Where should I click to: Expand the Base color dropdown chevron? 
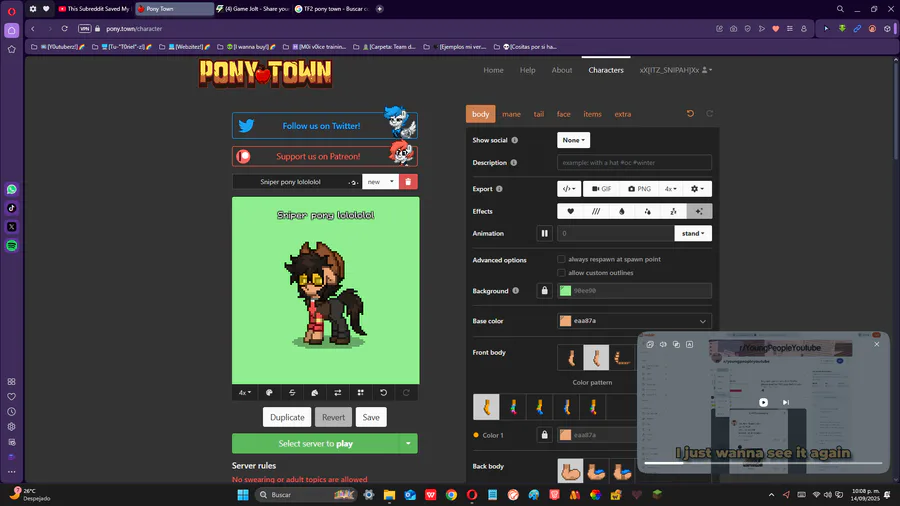pyautogui.click(x=703, y=321)
